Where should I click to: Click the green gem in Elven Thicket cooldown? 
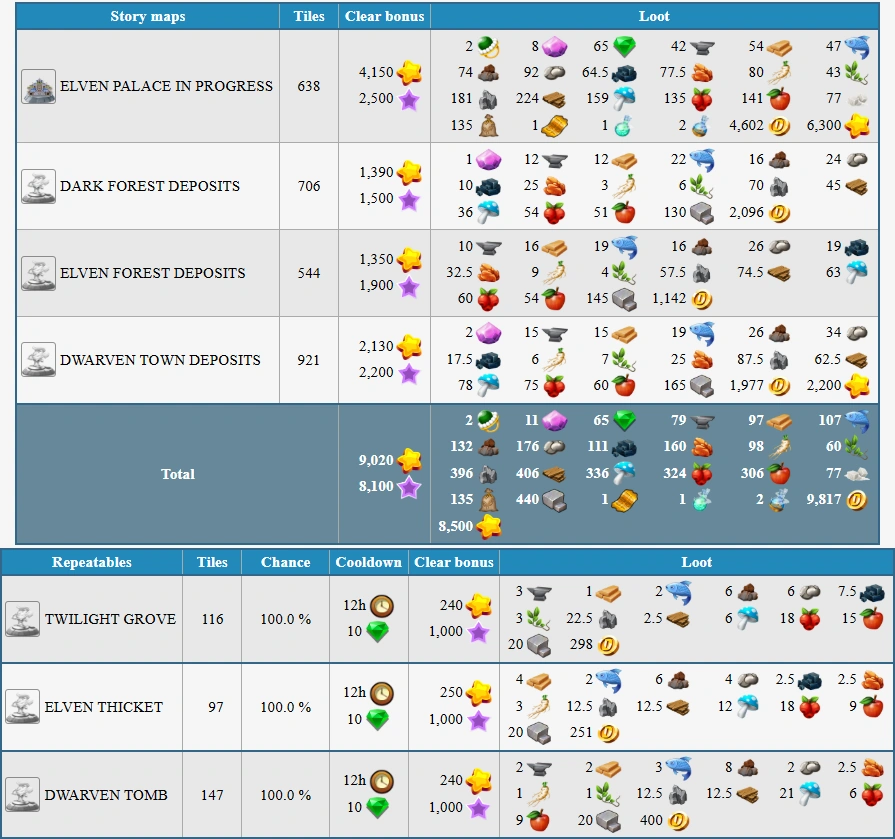point(377,719)
